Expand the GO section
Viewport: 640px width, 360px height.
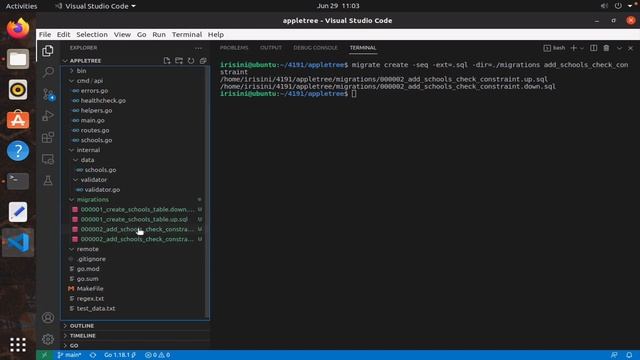click(x=74, y=346)
